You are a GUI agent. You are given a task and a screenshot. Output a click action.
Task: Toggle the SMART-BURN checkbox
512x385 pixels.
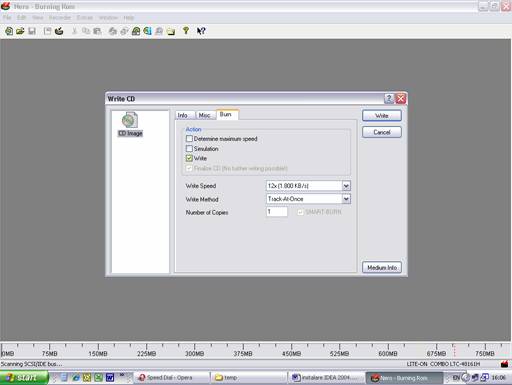(300, 212)
